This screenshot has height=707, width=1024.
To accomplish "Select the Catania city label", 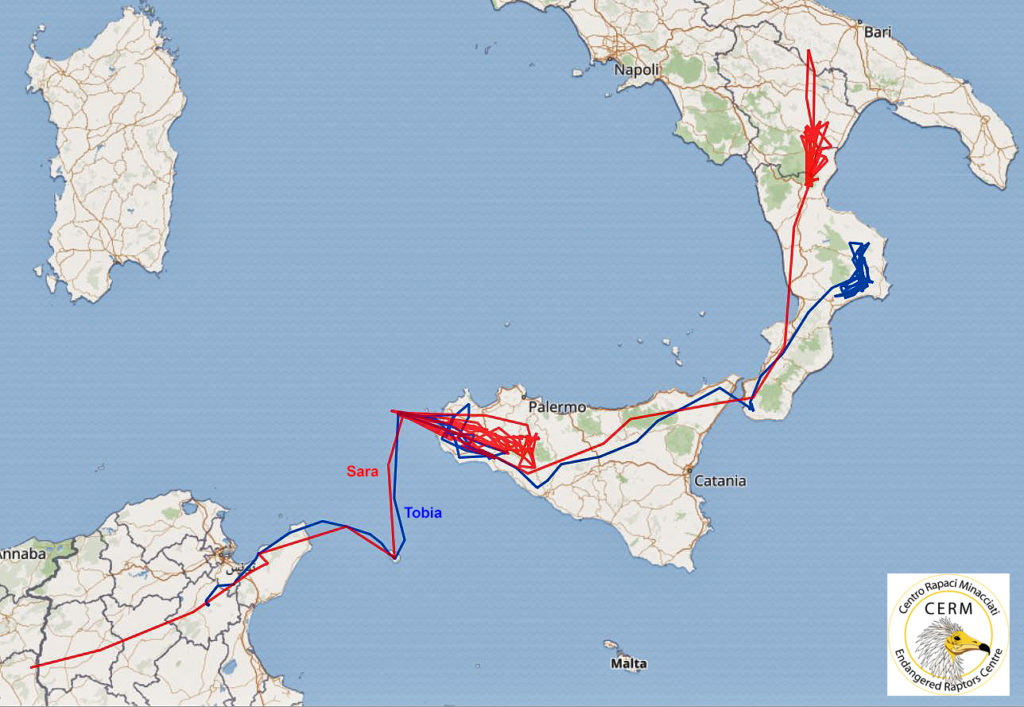I will 720,480.
